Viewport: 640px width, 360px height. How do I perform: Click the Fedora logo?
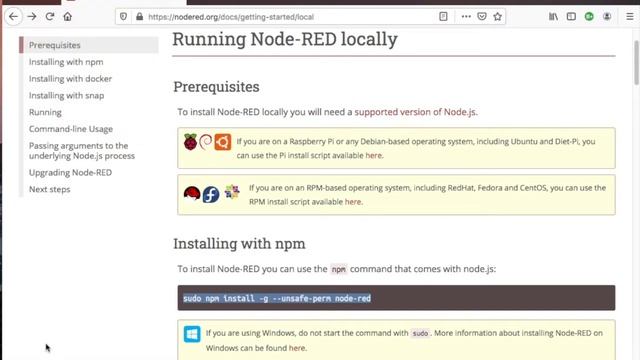[211, 195]
